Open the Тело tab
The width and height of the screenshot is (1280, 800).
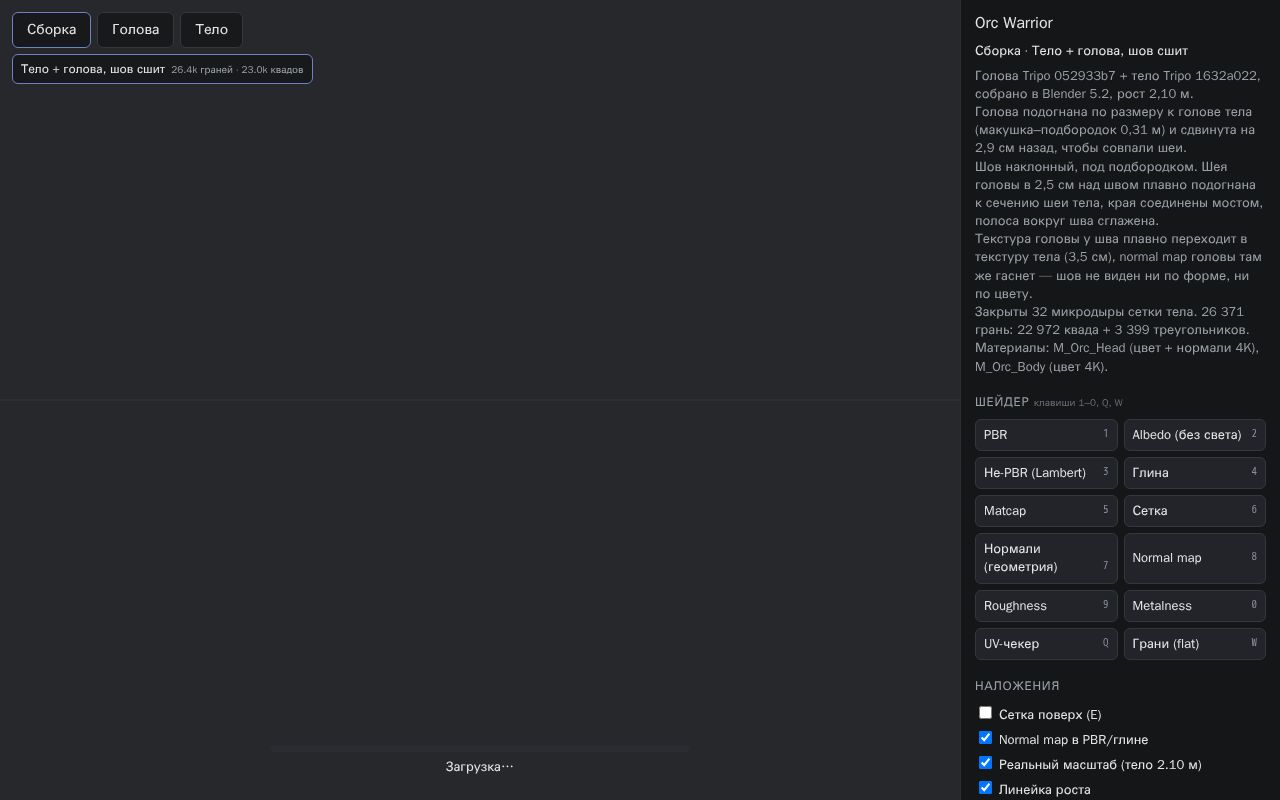click(211, 30)
